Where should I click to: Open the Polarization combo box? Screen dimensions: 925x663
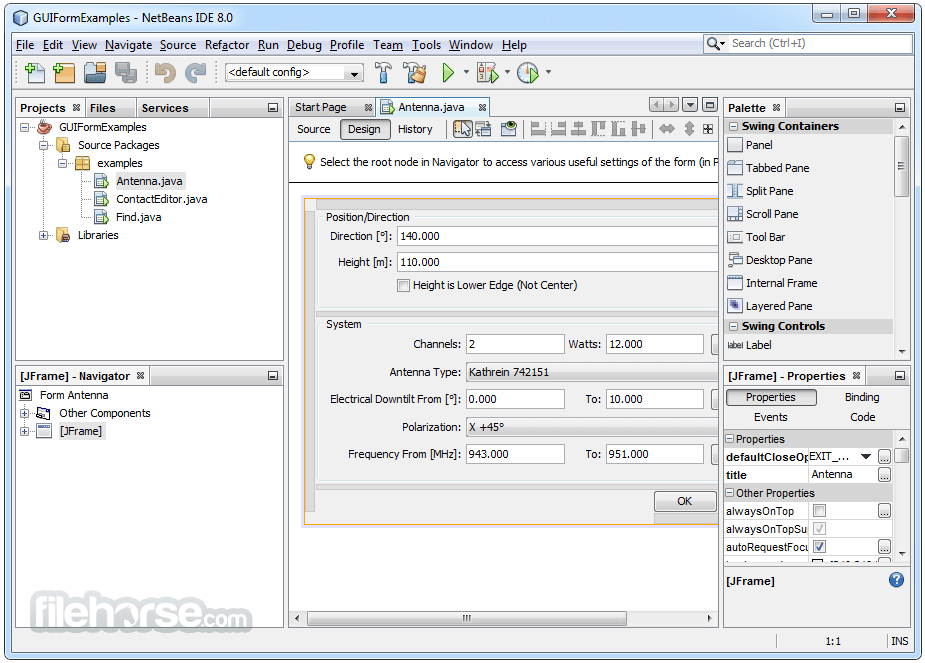pos(592,427)
